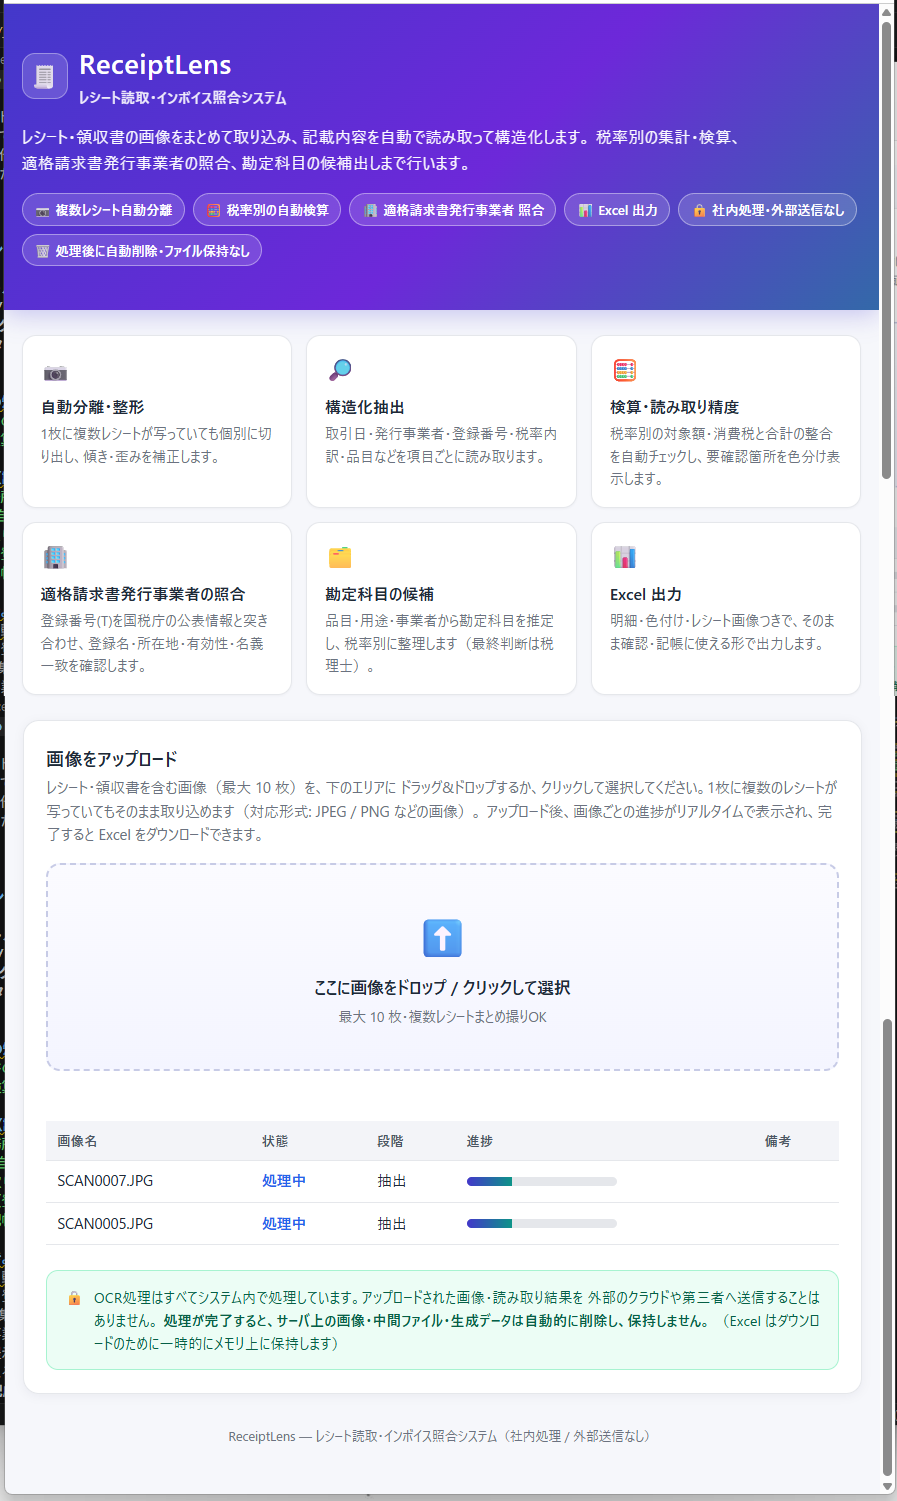Image resolution: width=897 pixels, height=1501 pixels.
Task: Select the 適格請求書発行事業者 照合 badge
Action: [452, 210]
